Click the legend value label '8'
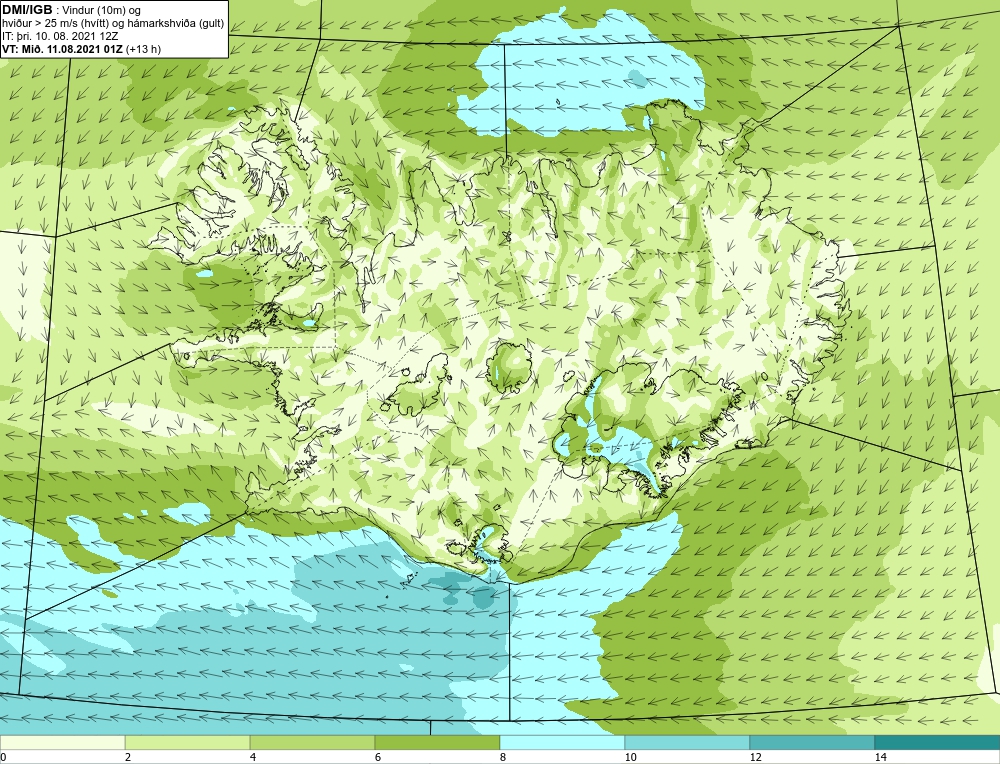The image size is (1000, 764). (503, 757)
